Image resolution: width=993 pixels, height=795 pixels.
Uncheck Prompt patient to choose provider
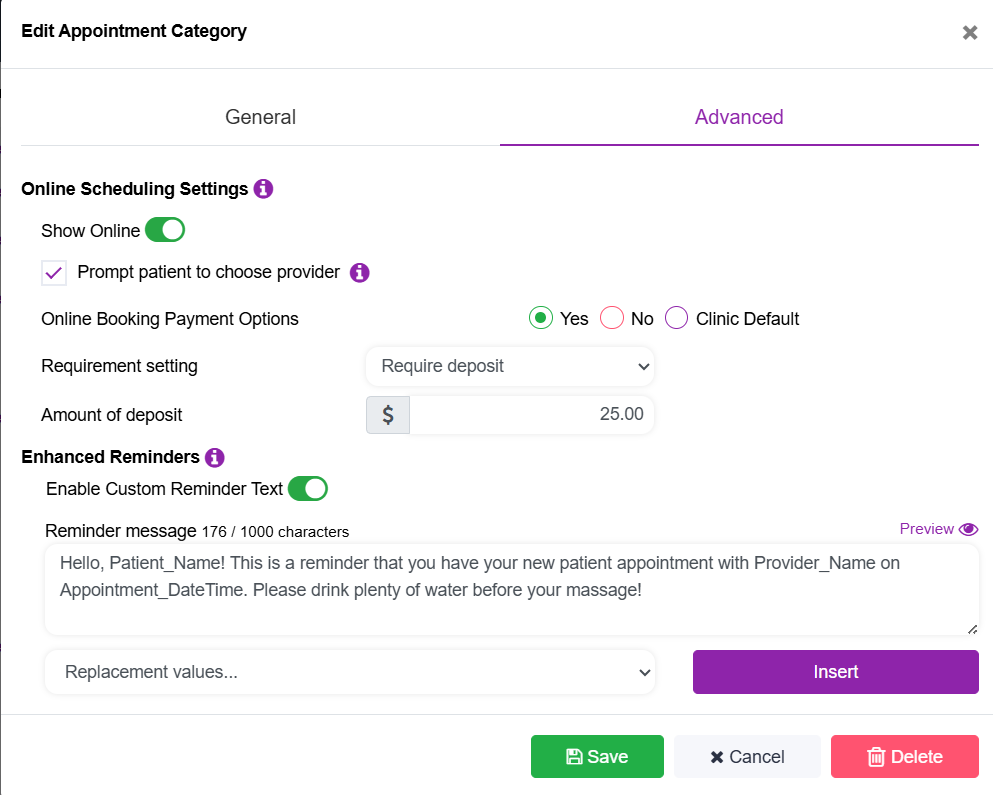tap(54, 273)
